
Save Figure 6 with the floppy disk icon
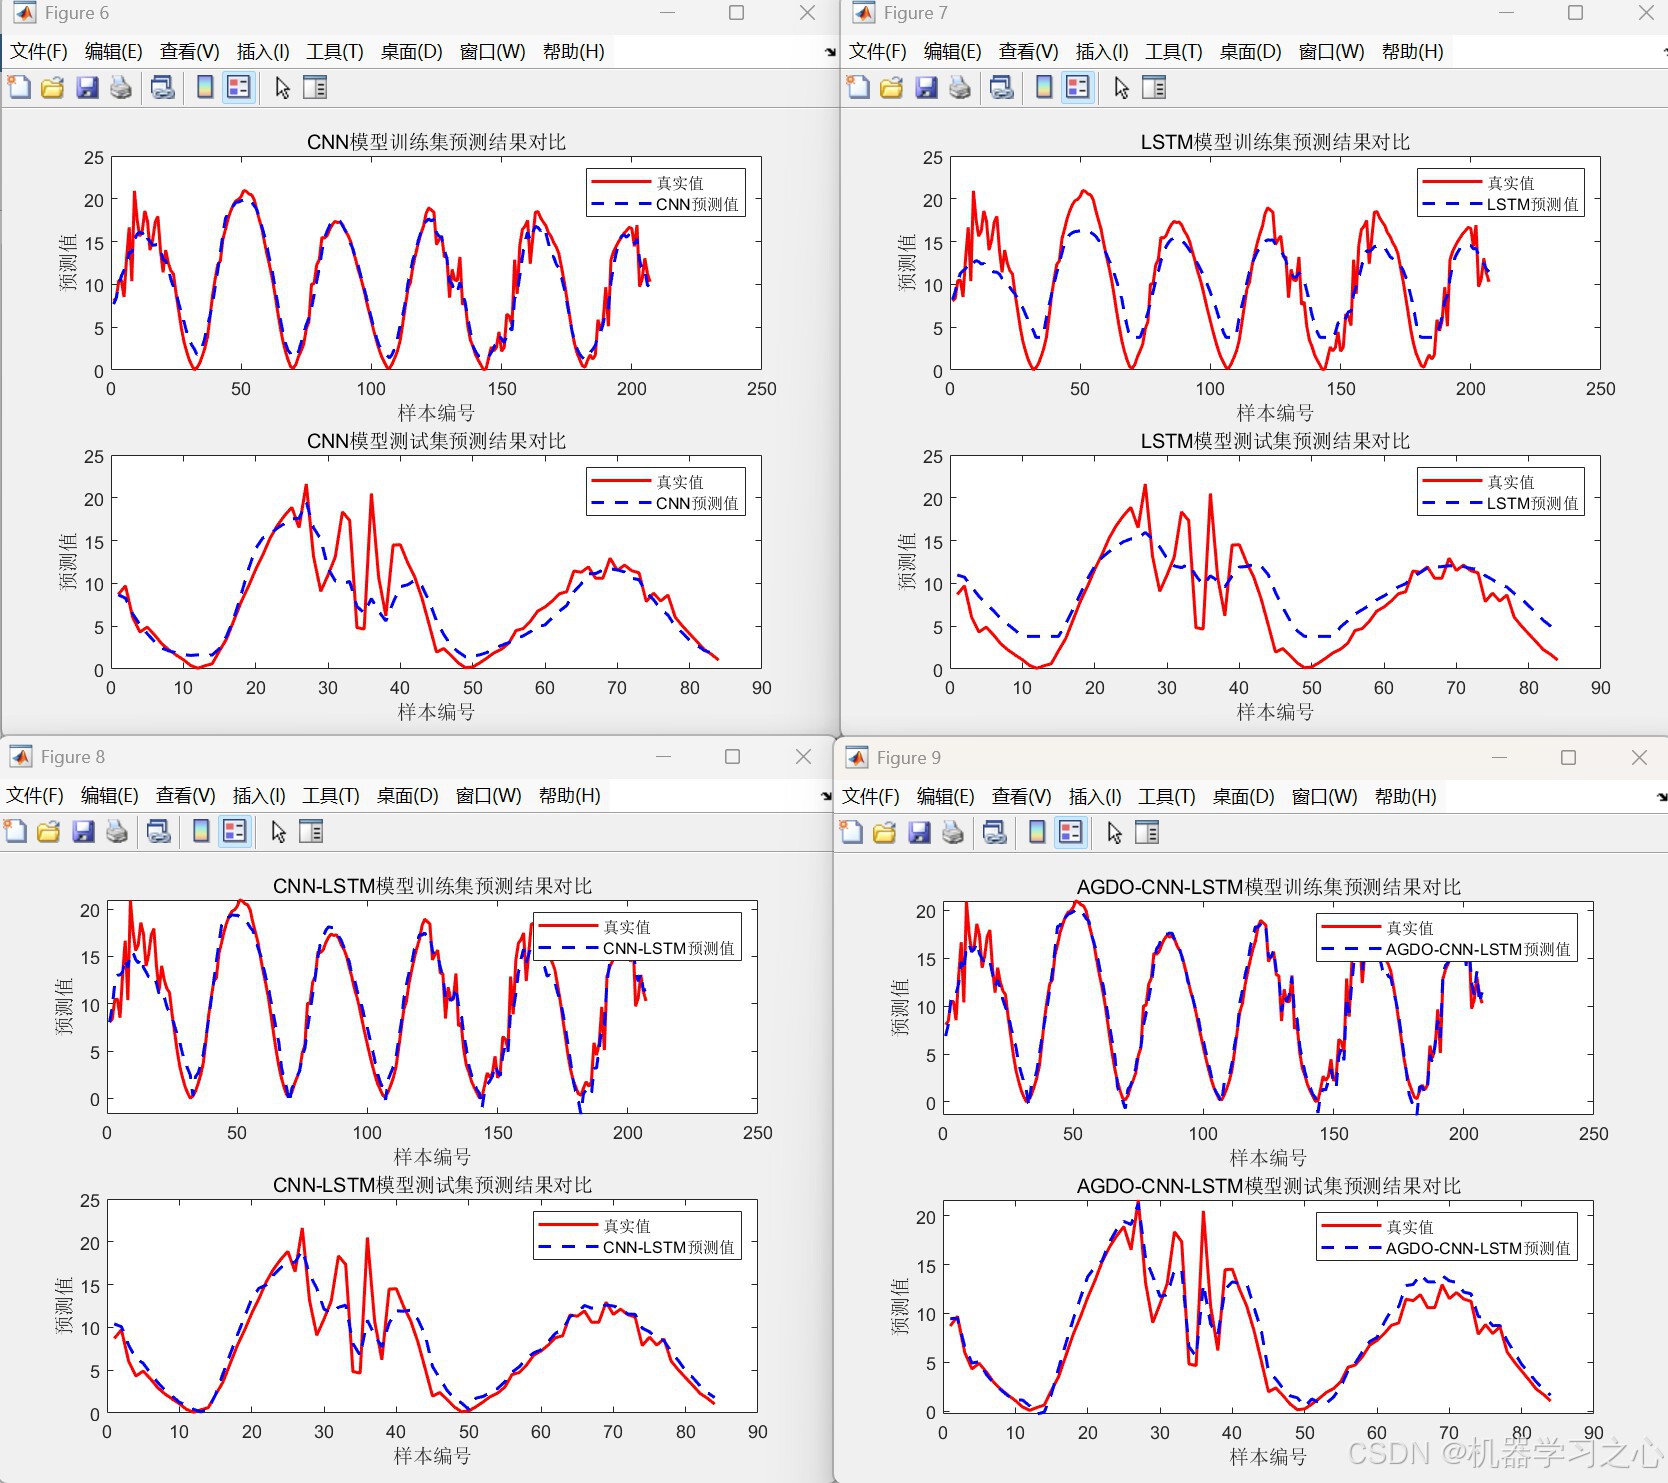click(87, 88)
